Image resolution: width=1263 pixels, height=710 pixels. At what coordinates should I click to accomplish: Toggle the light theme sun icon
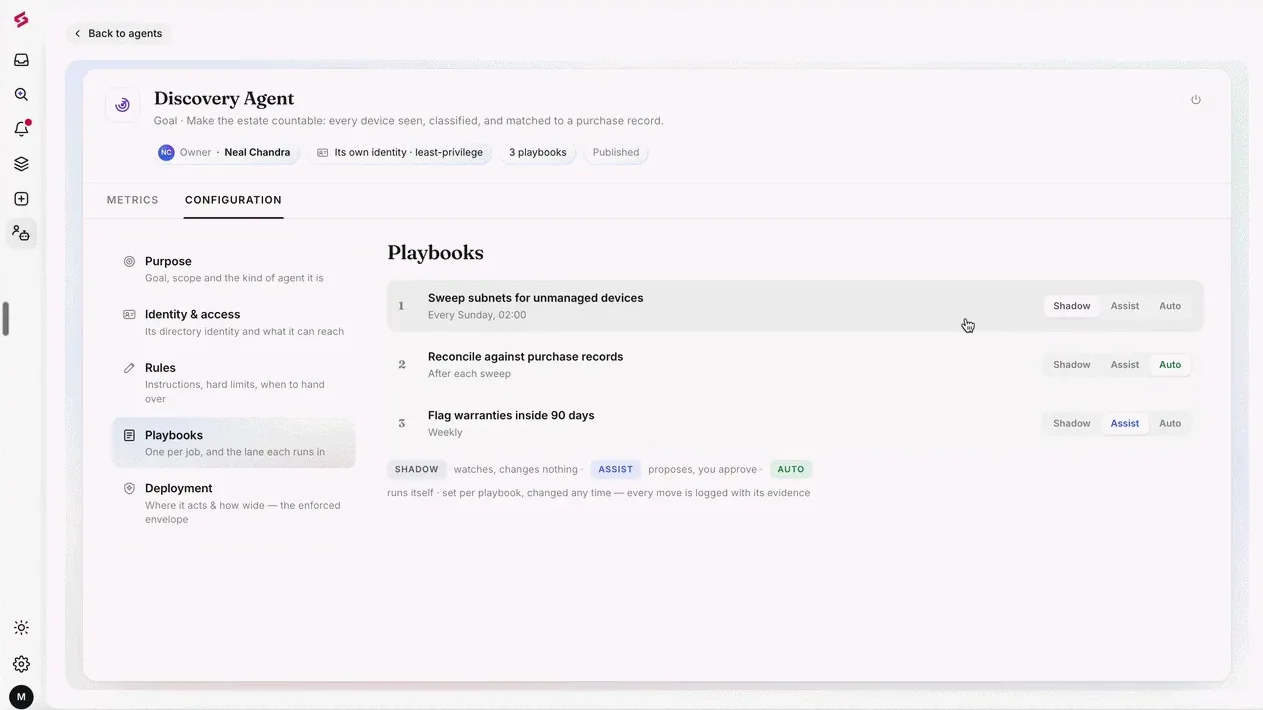click(21, 628)
